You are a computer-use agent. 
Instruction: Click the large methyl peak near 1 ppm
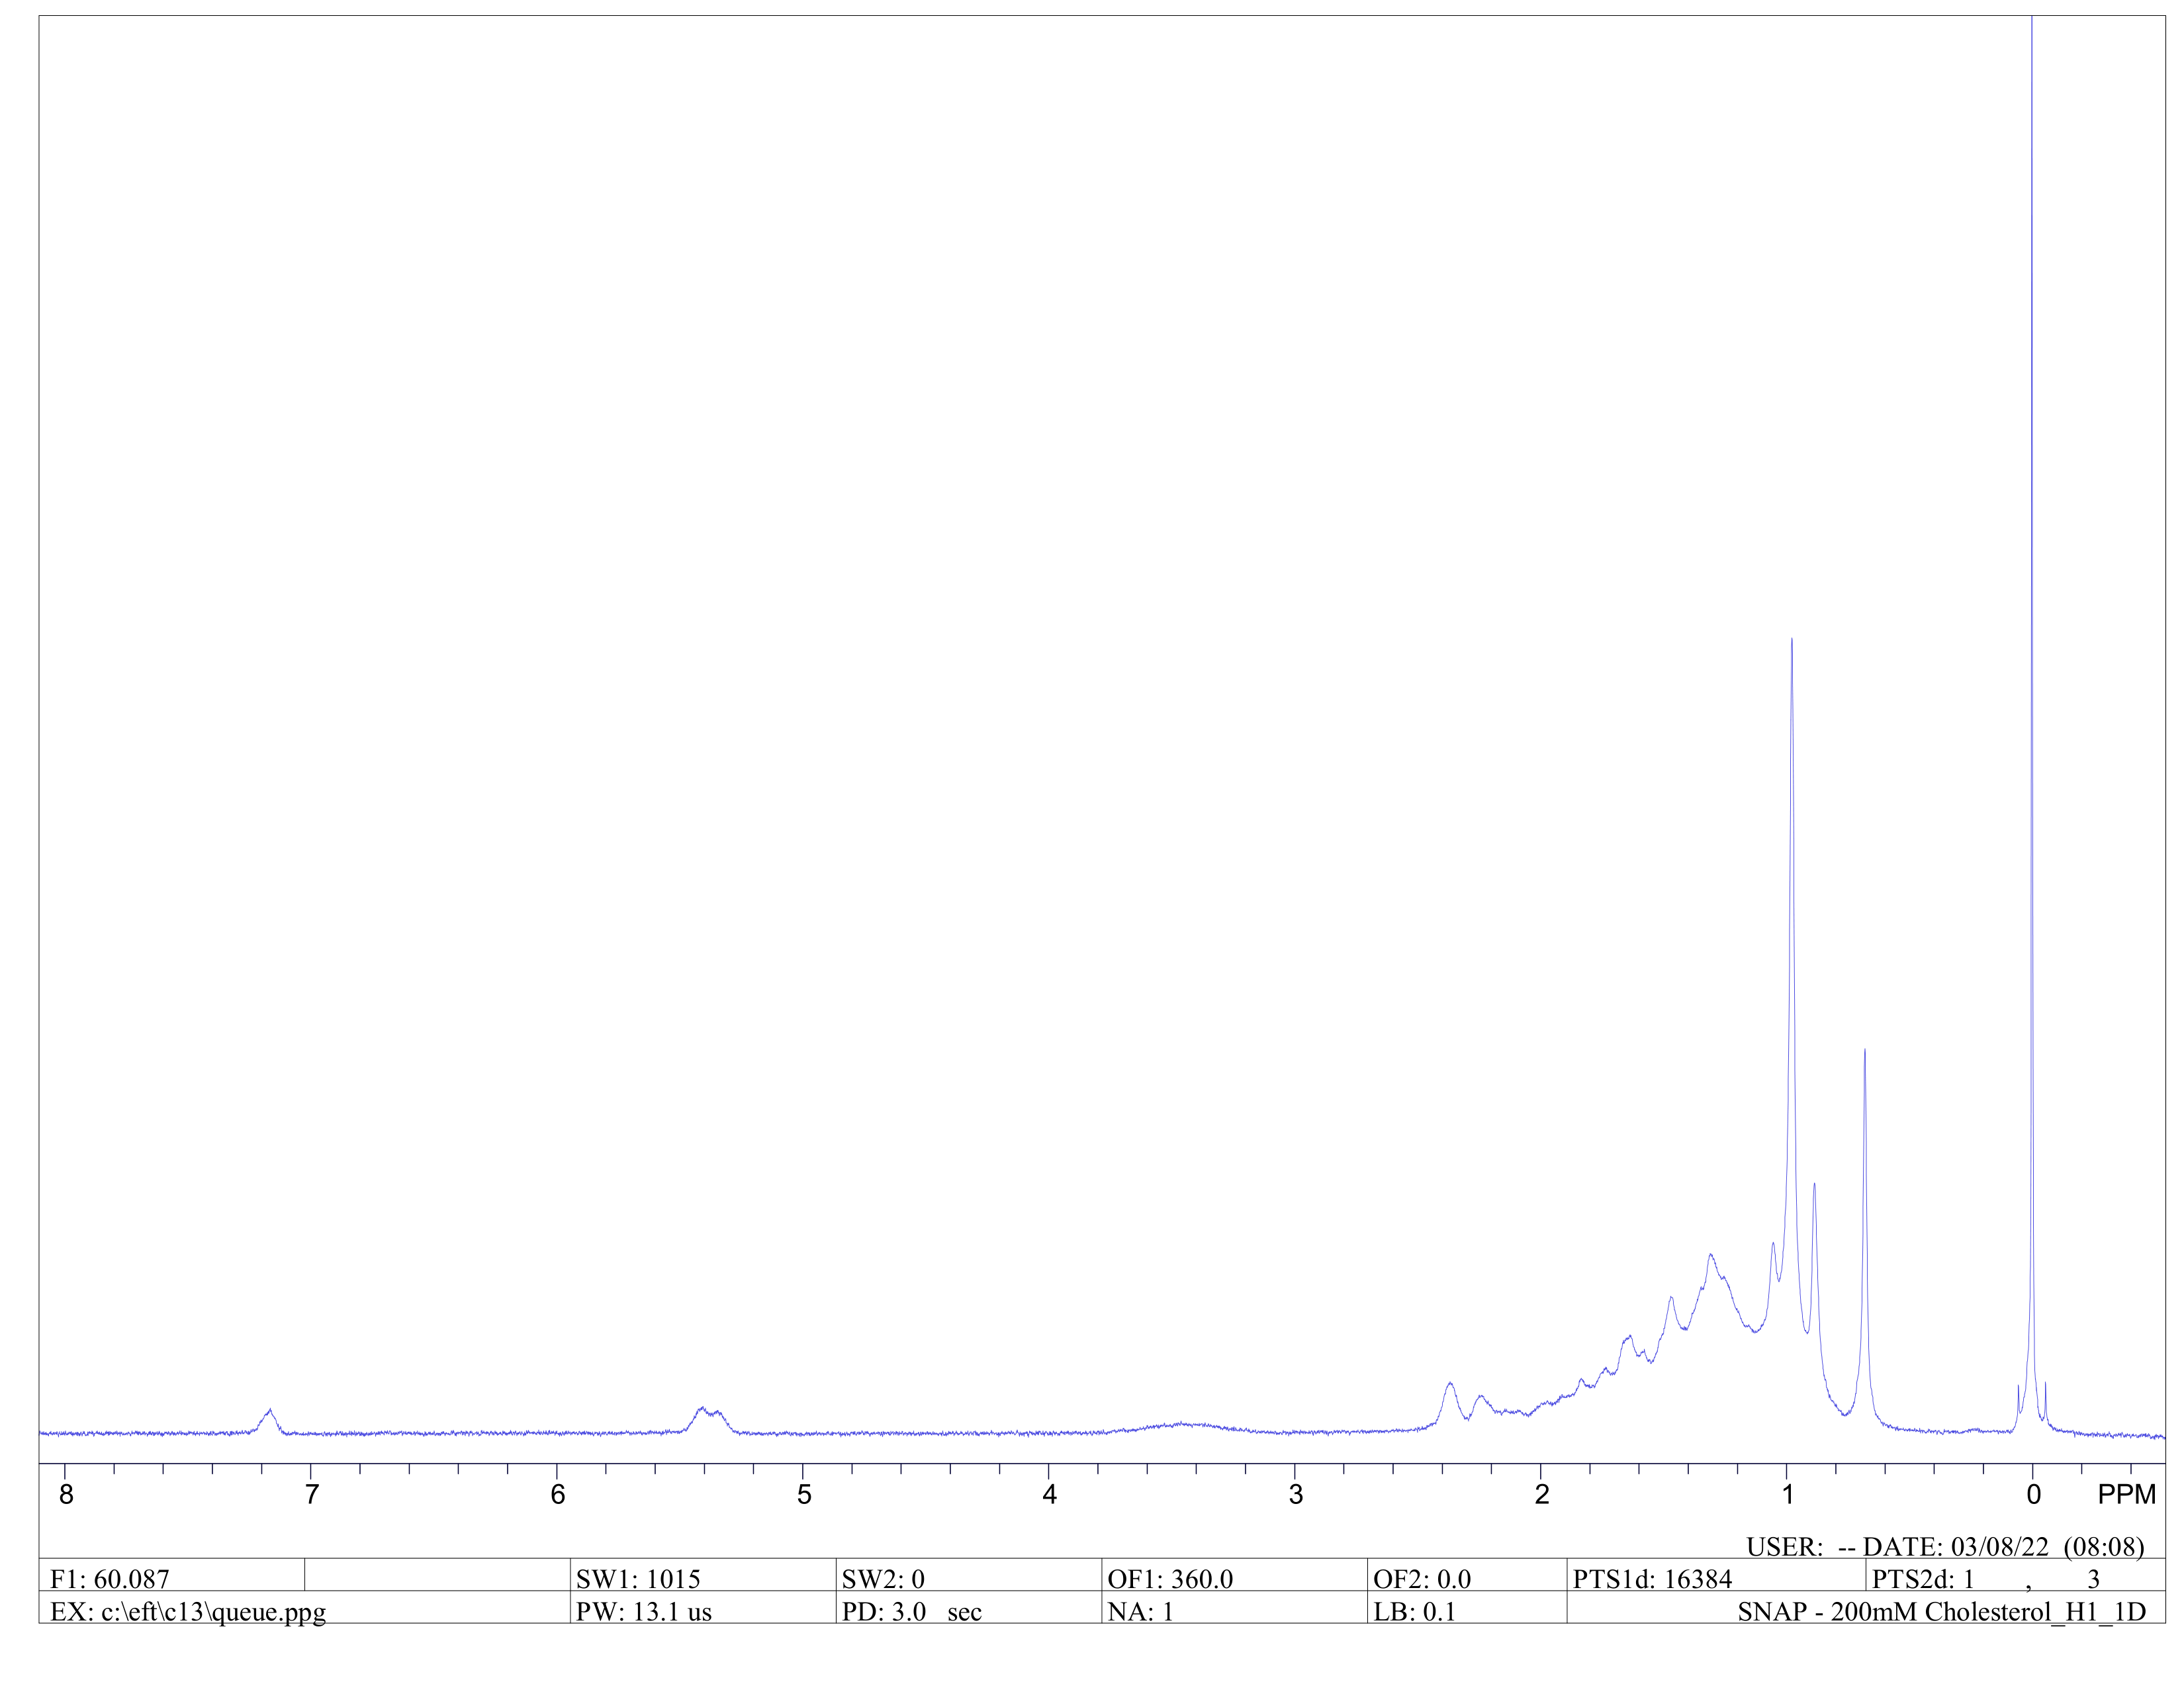[1792, 980]
